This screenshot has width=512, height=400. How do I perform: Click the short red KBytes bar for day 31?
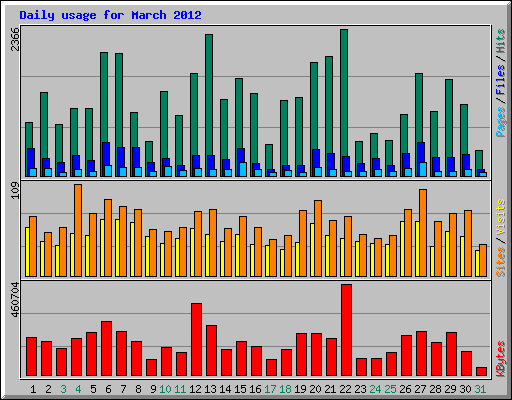481,372
